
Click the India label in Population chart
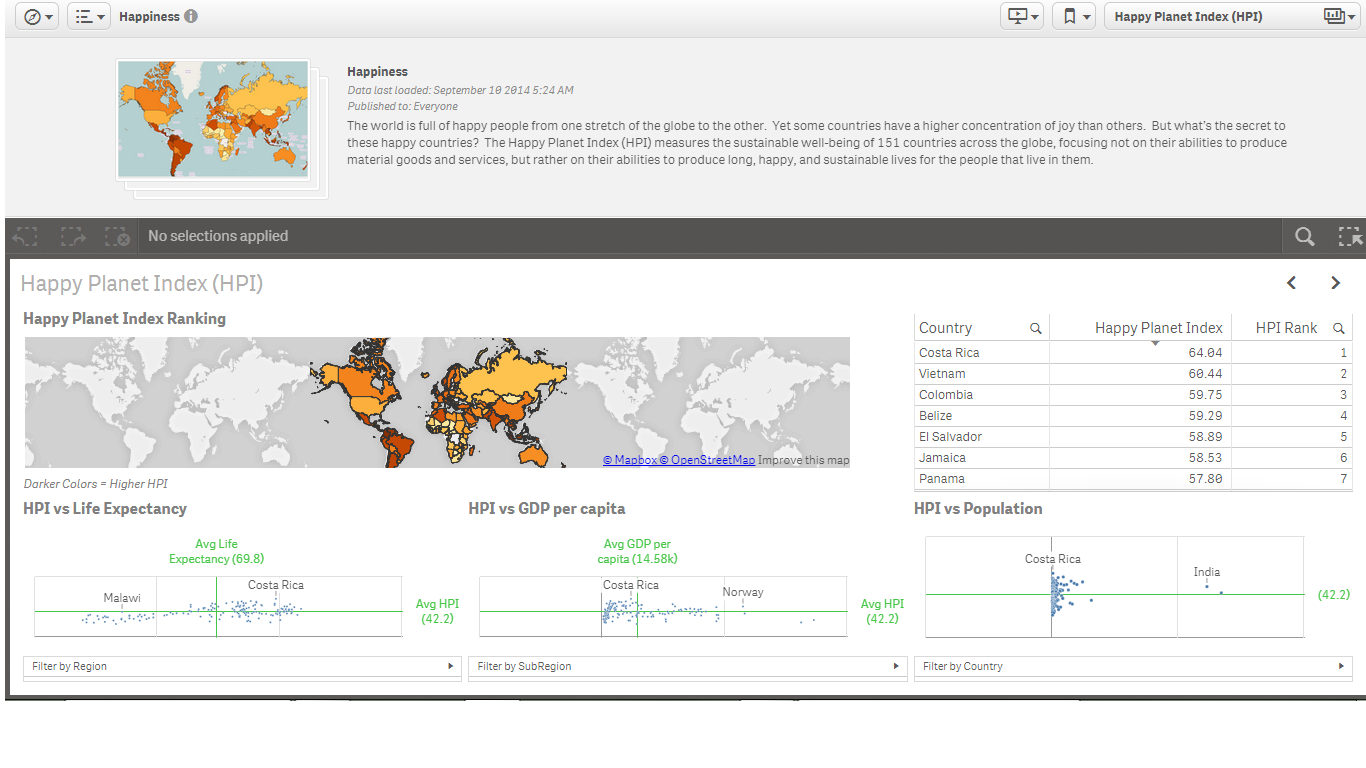pyautogui.click(x=1207, y=572)
